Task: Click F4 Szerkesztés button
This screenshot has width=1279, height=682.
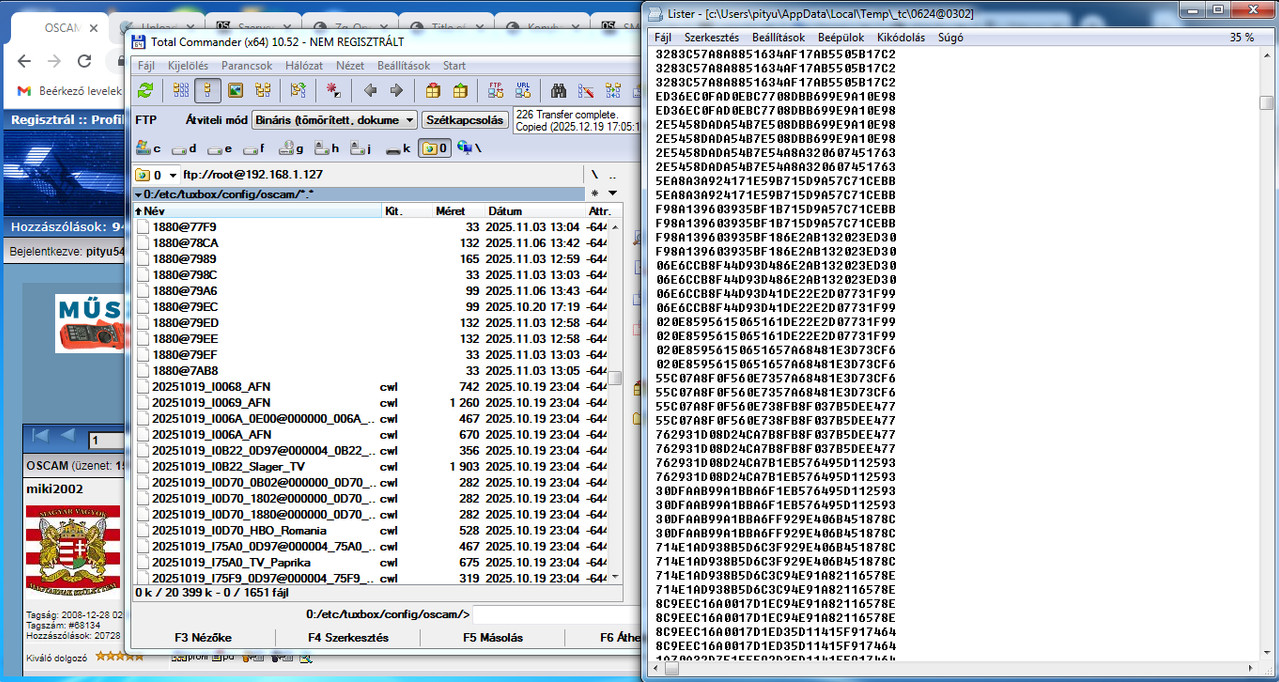Action: [x=348, y=637]
